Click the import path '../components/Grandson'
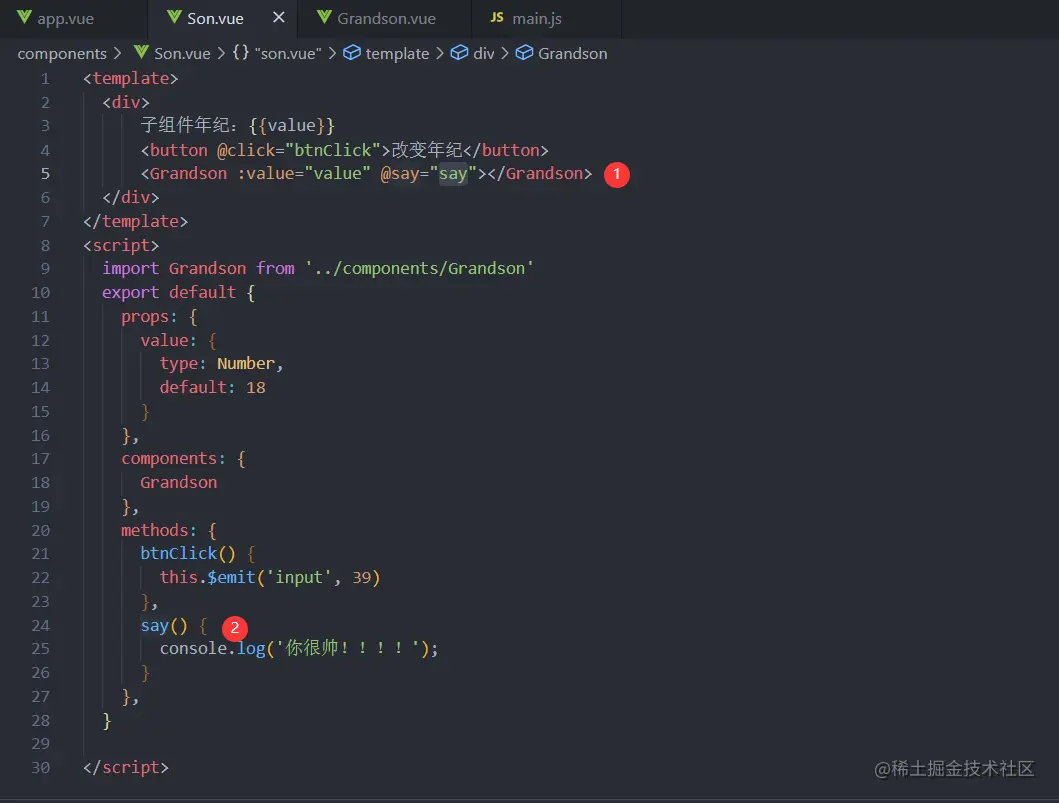The height and width of the screenshot is (803, 1059). tap(419, 268)
